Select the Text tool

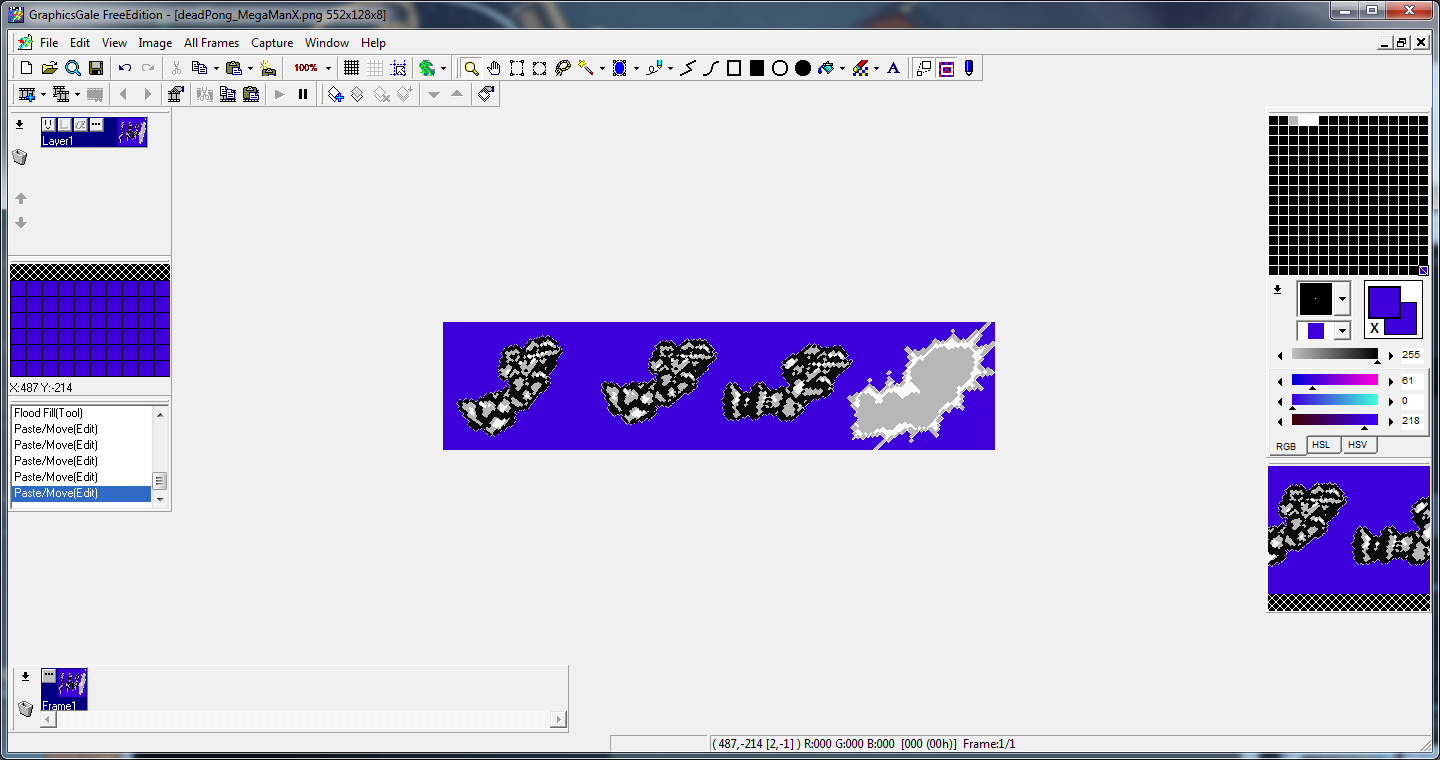[x=894, y=68]
